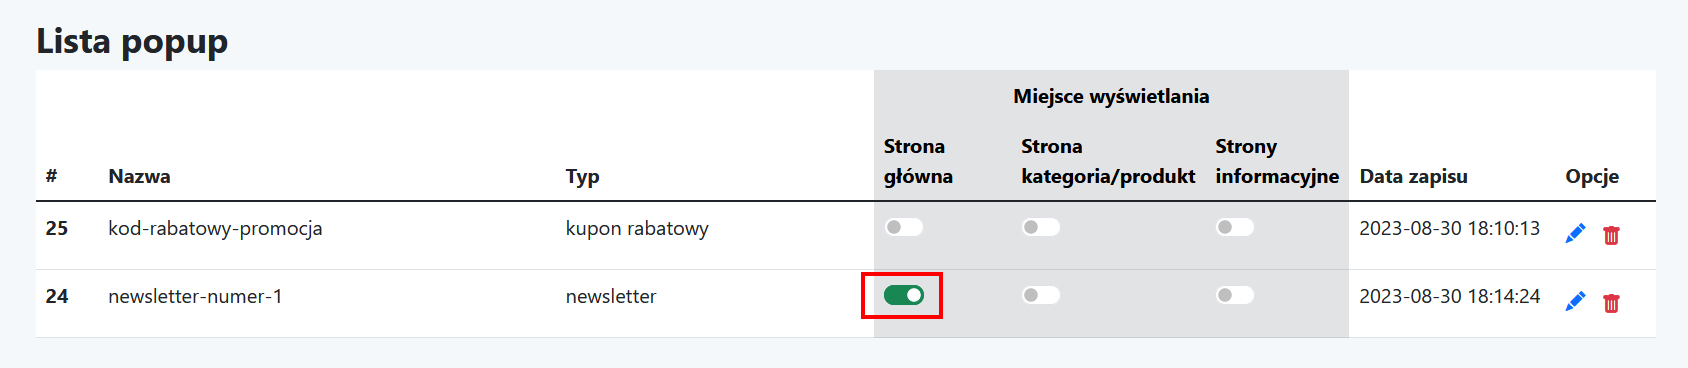Select the kod-rabatowy-promocja name cell
This screenshot has width=1688, height=368.
click(x=215, y=229)
